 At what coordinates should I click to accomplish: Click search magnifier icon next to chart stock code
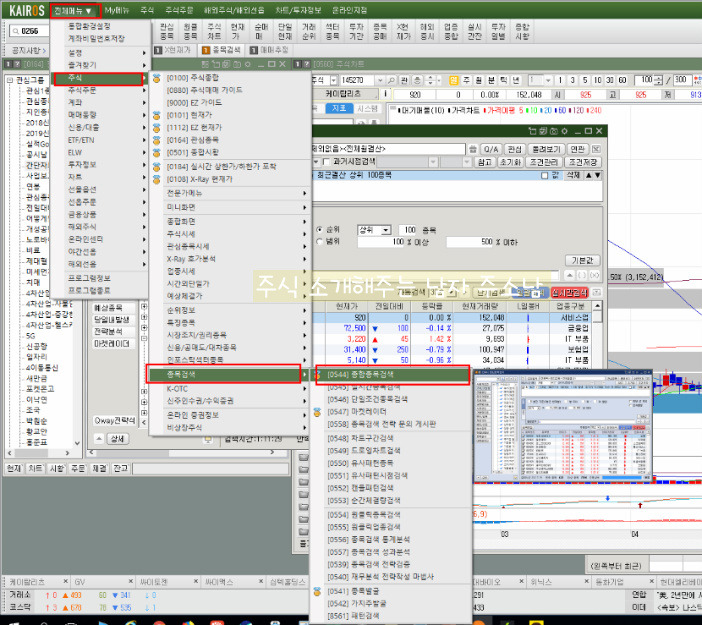(x=391, y=80)
